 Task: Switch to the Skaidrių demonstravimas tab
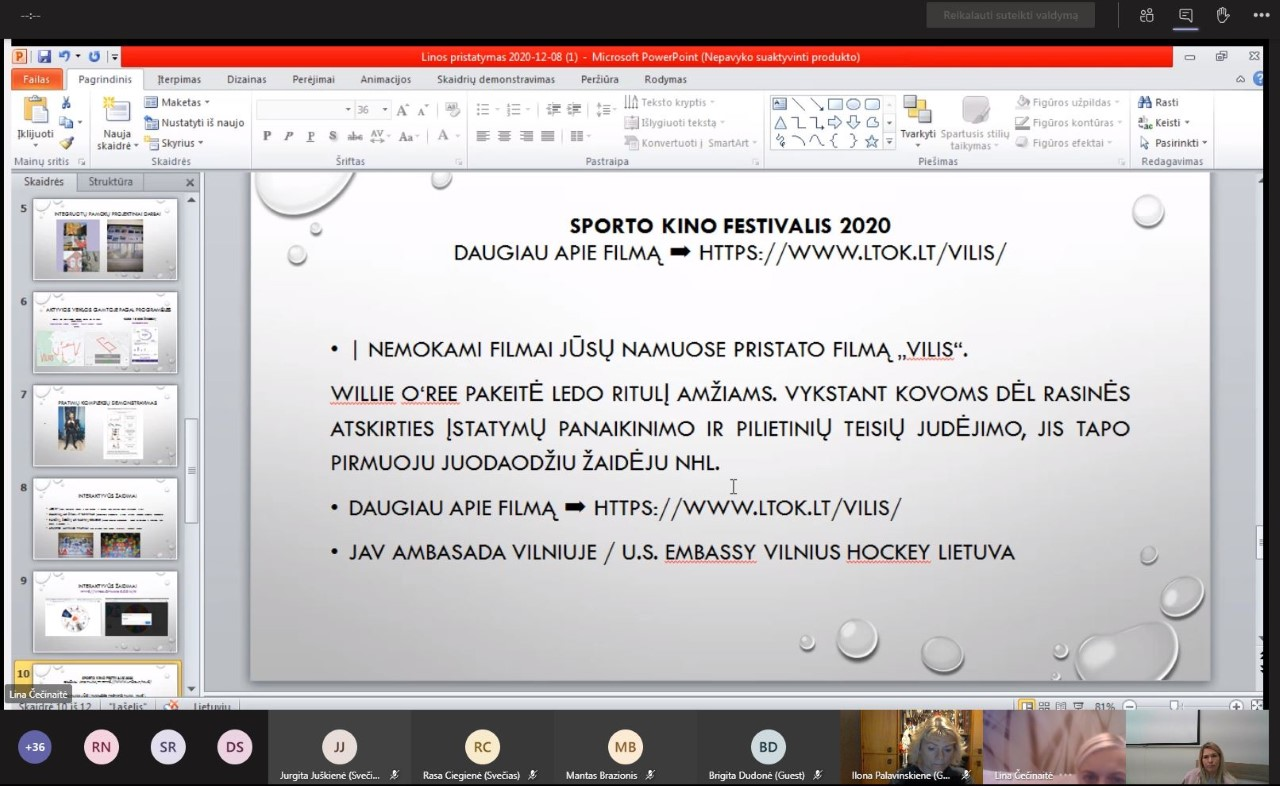(x=496, y=79)
